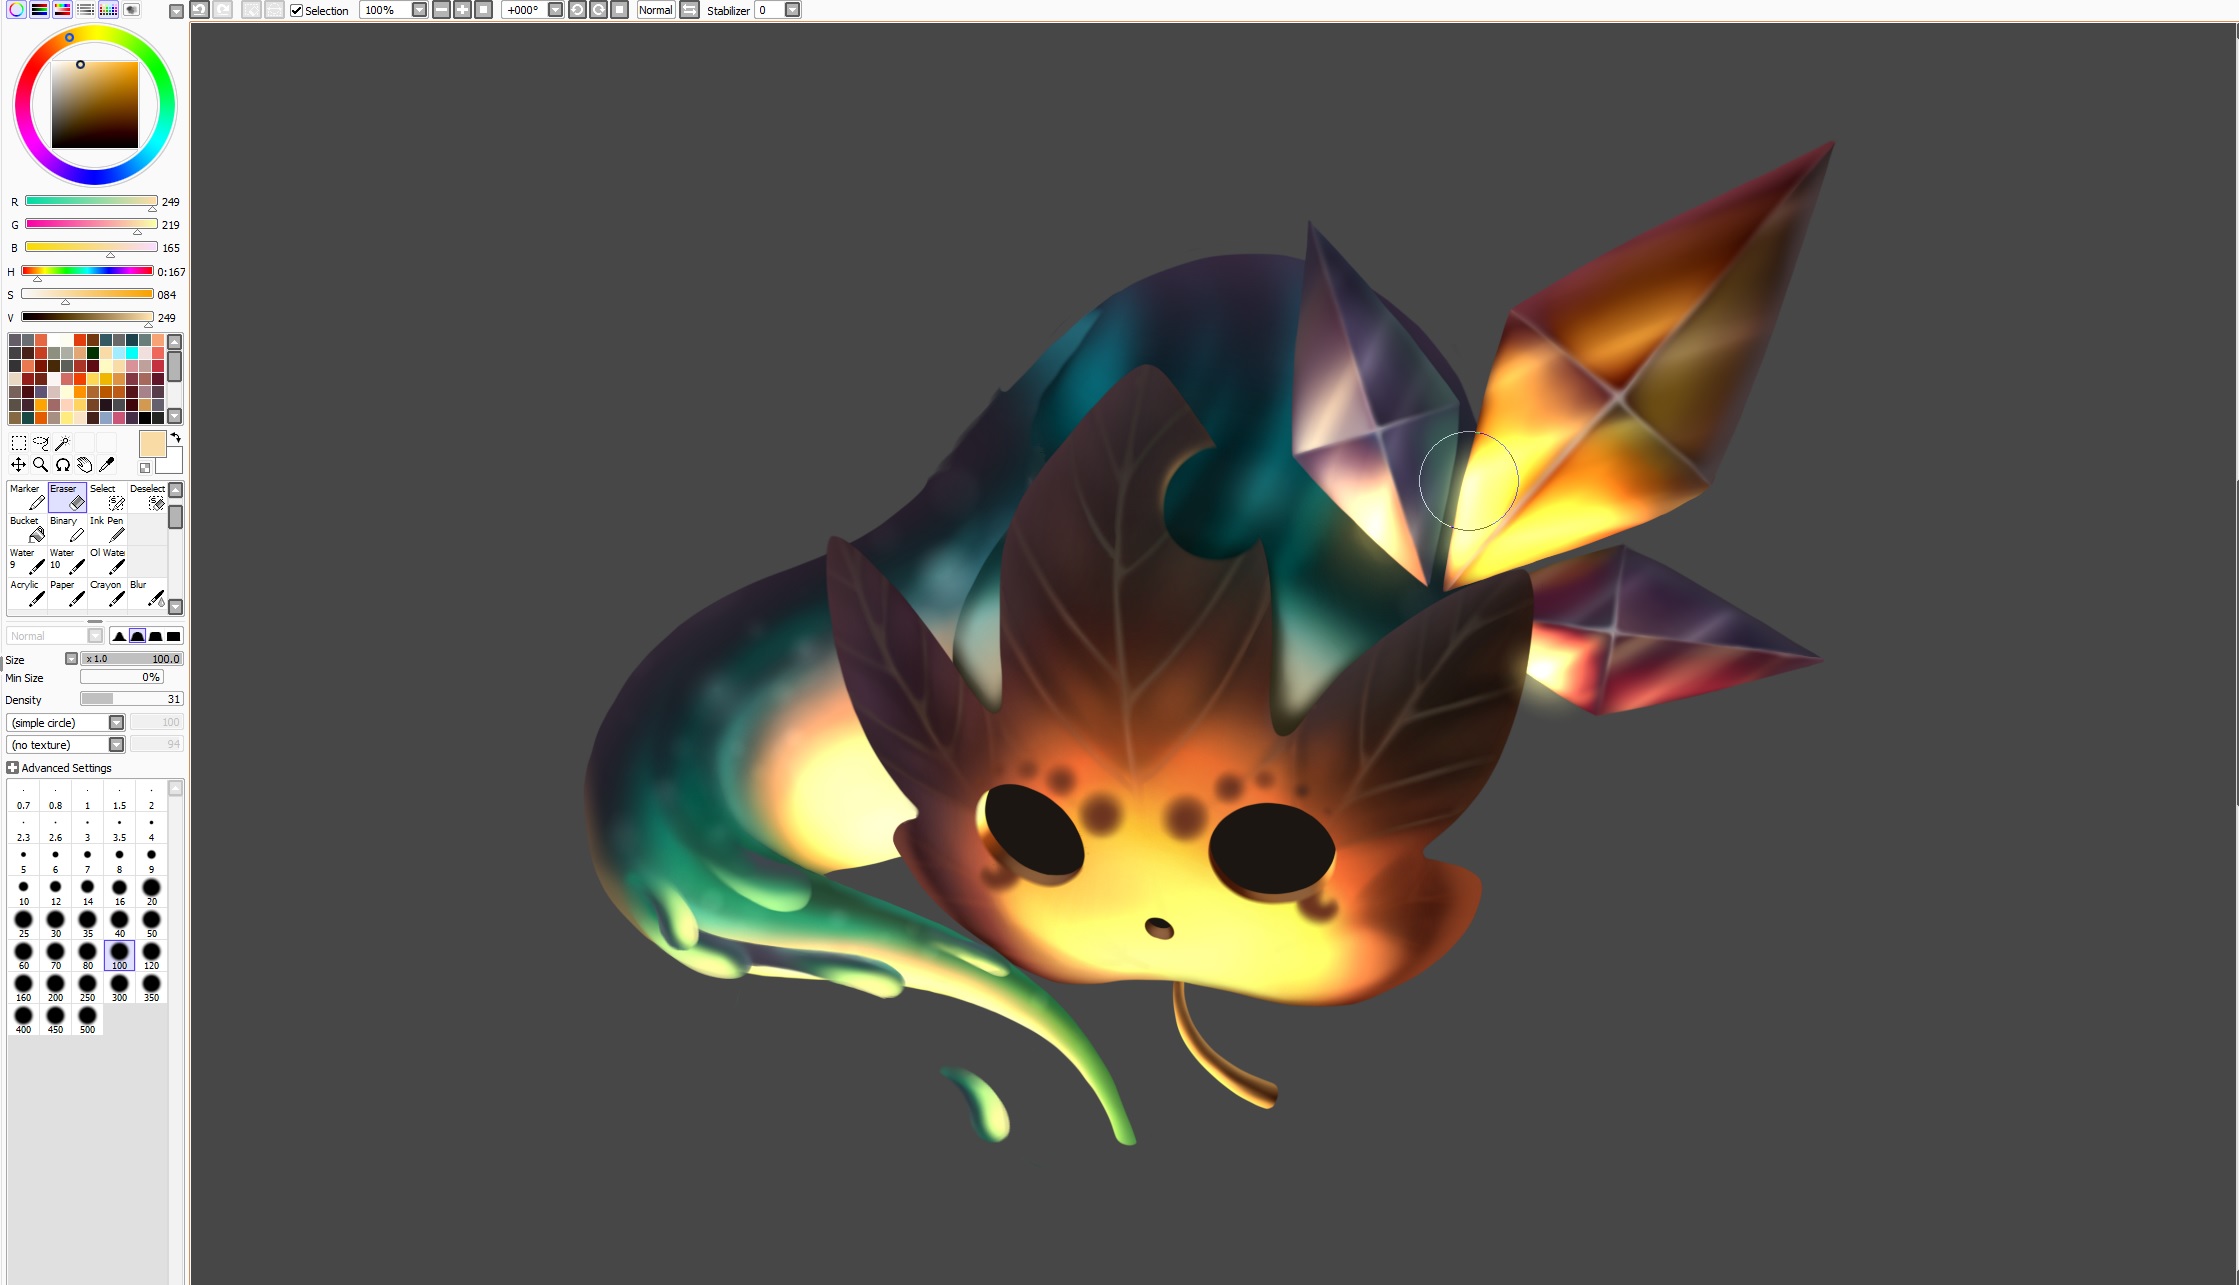This screenshot has height=1285, width=2239.
Task: Select the Marker brush tool
Action: (27, 497)
